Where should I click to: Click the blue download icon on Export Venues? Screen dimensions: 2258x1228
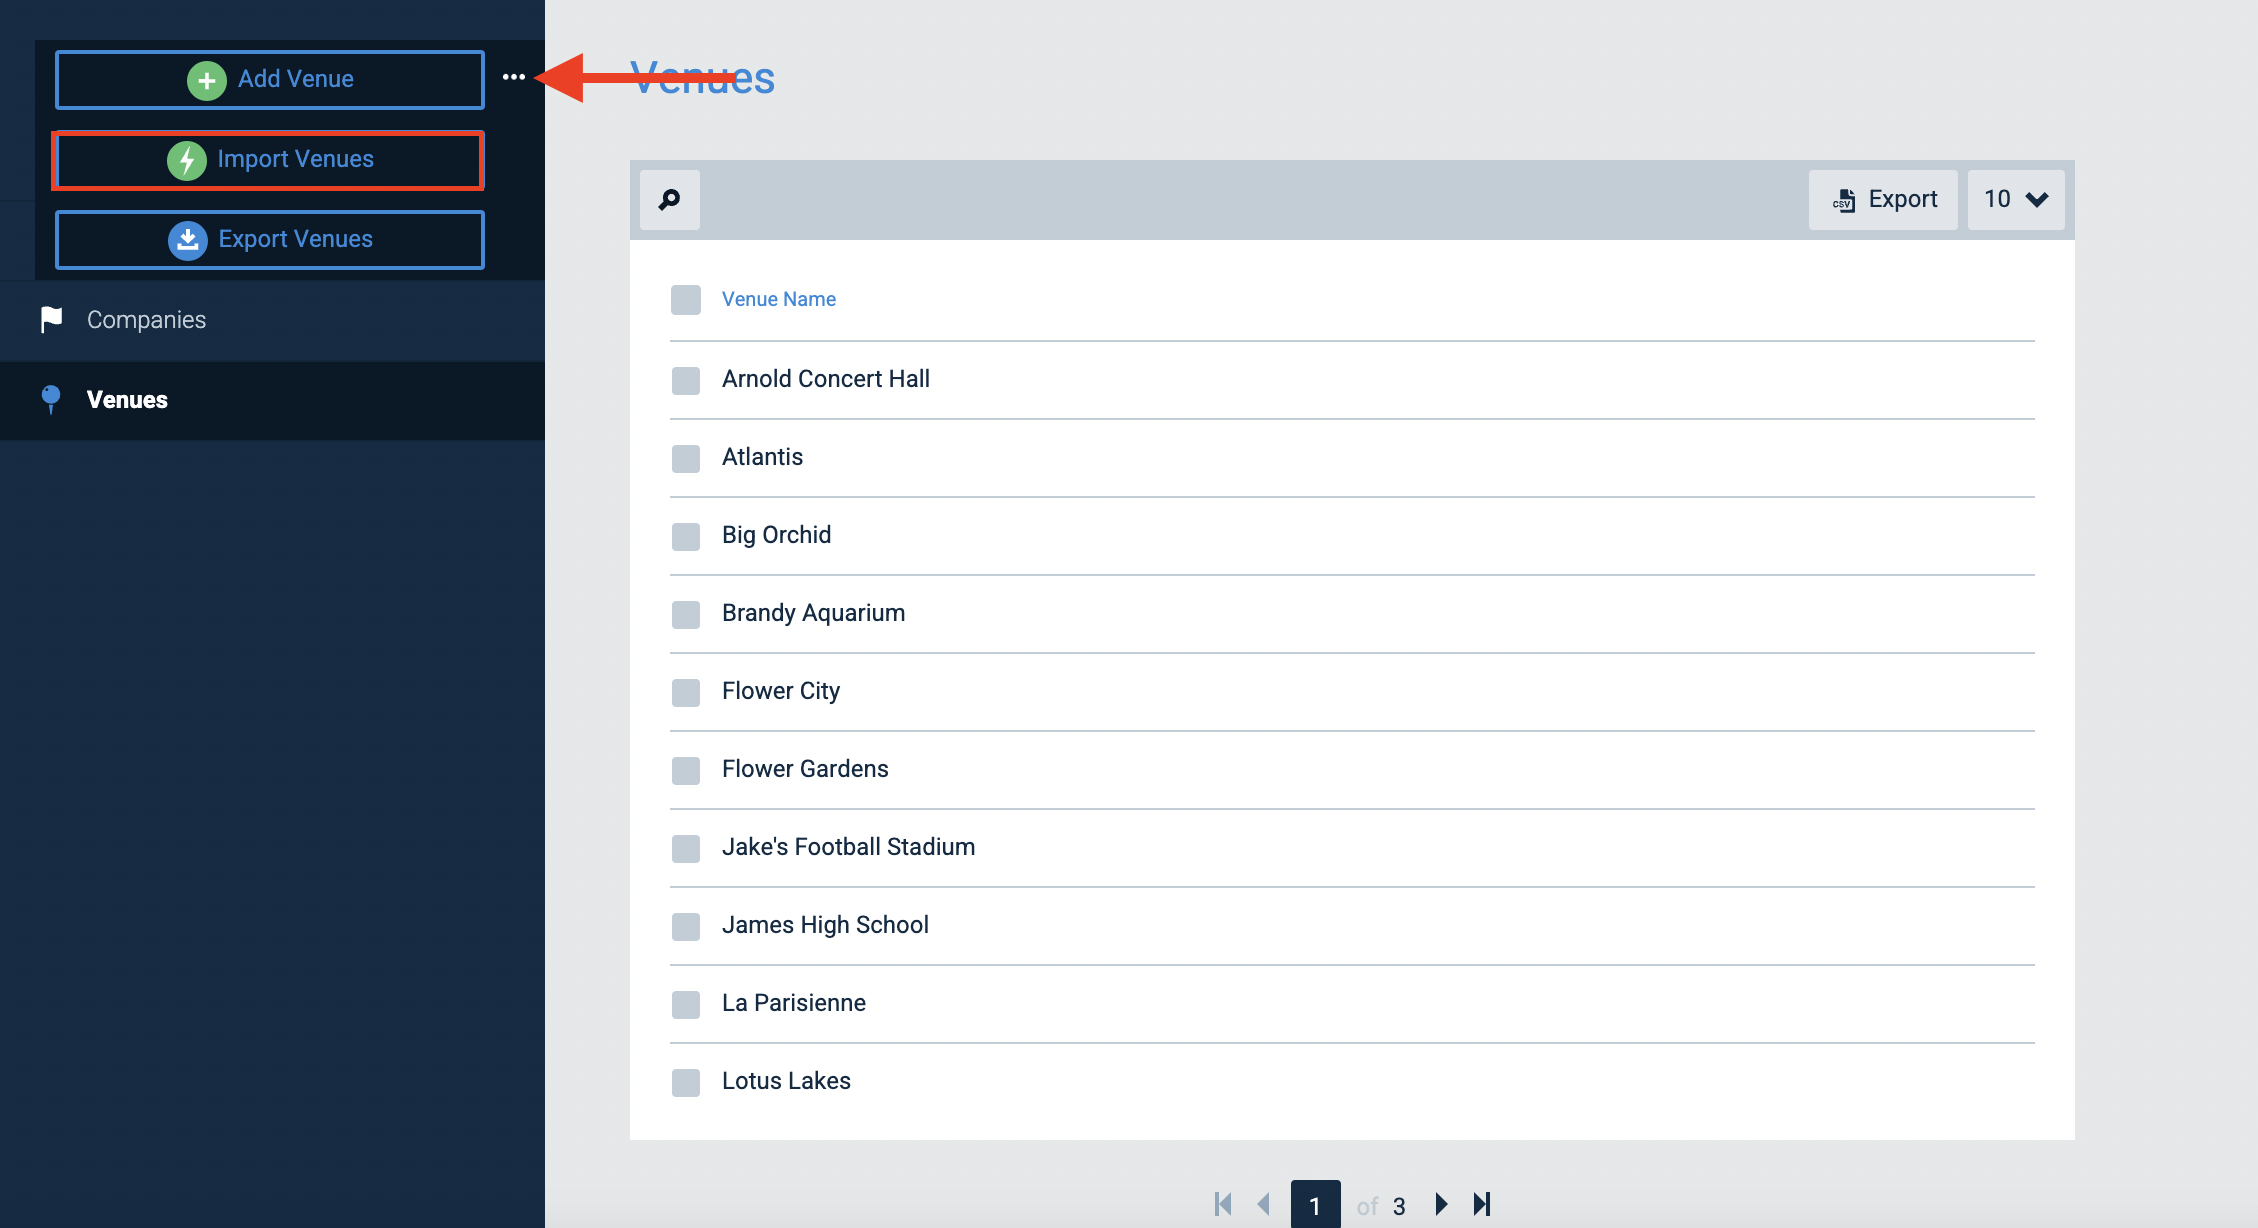(188, 240)
